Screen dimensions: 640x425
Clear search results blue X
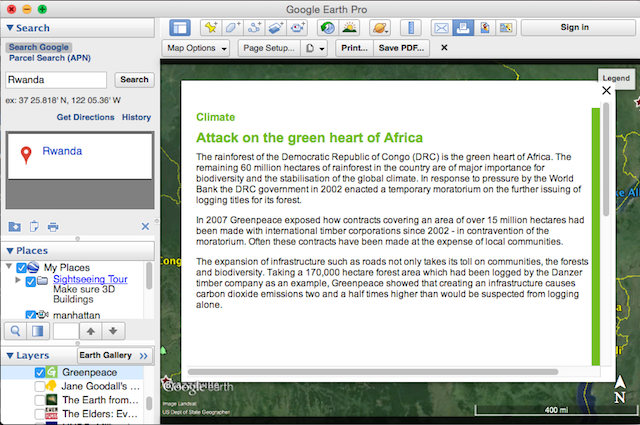(x=145, y=226)
